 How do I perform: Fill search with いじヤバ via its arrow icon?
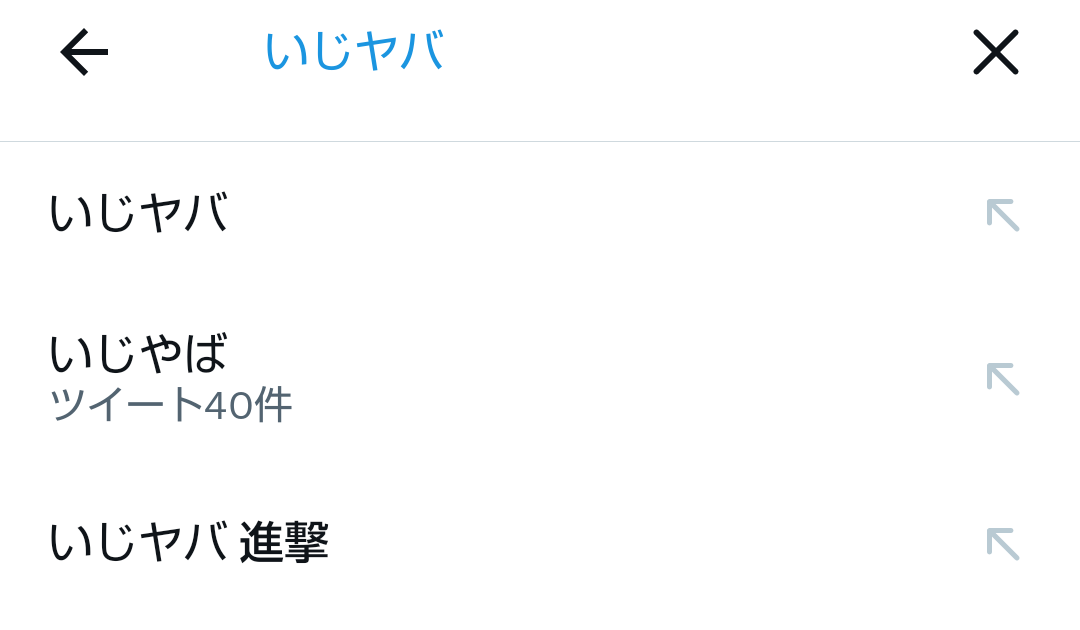pos(1003,216)
